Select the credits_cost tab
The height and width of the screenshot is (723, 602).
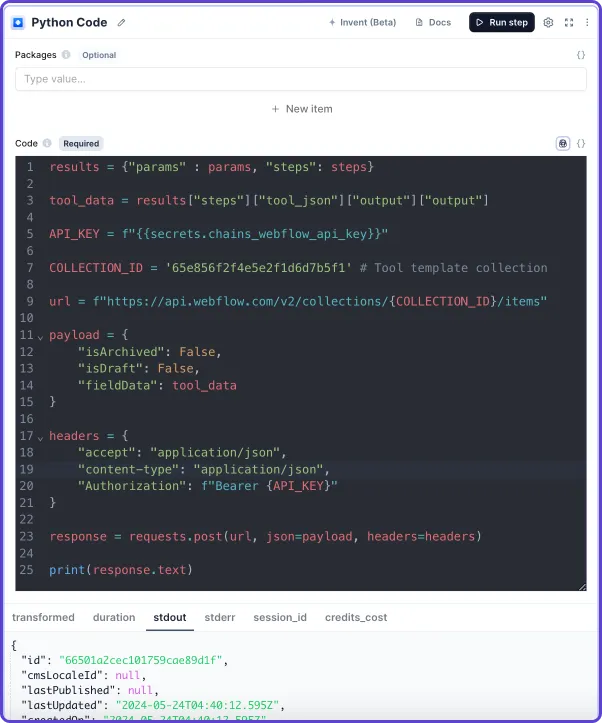point(356,617)
